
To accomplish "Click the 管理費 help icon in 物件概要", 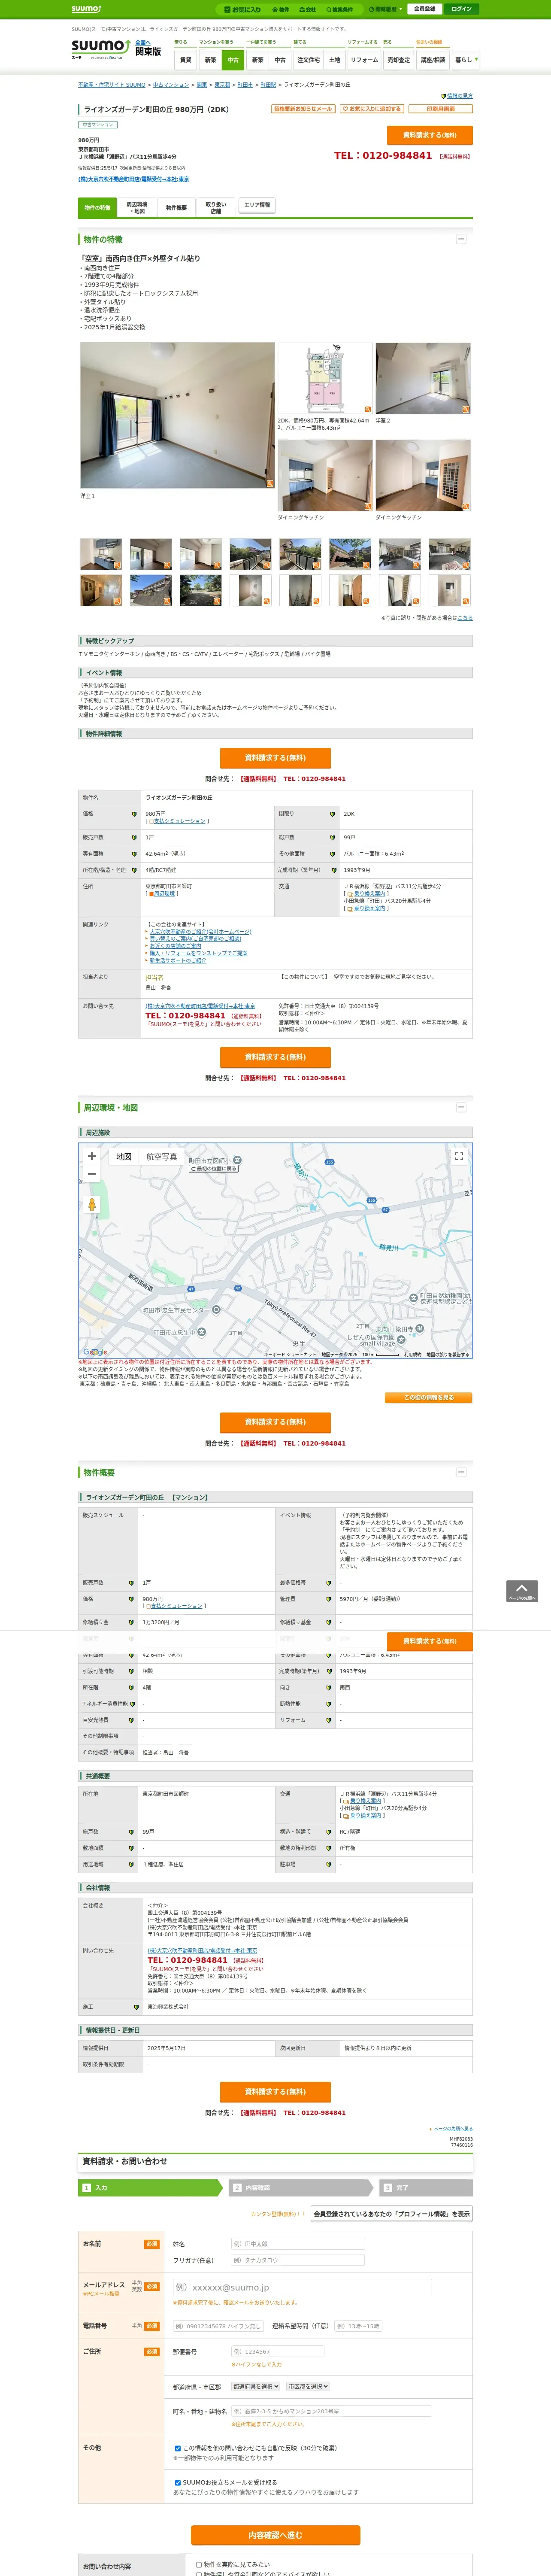I will pos(328,1599).
